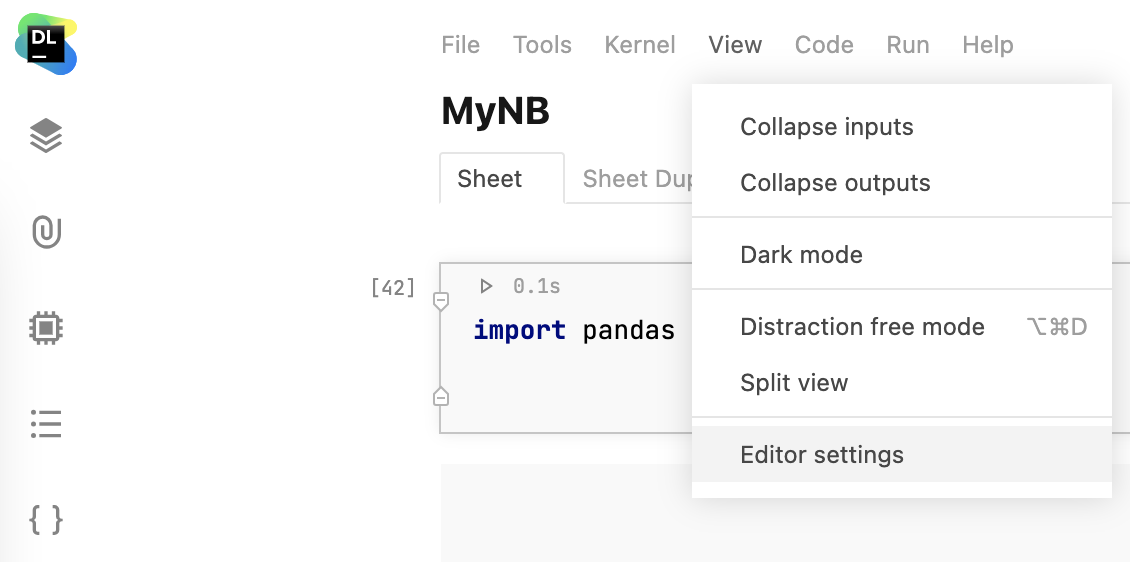Open the layers panel in sidebar
This screenshot has width=1130, height=562.
[46, 135]
